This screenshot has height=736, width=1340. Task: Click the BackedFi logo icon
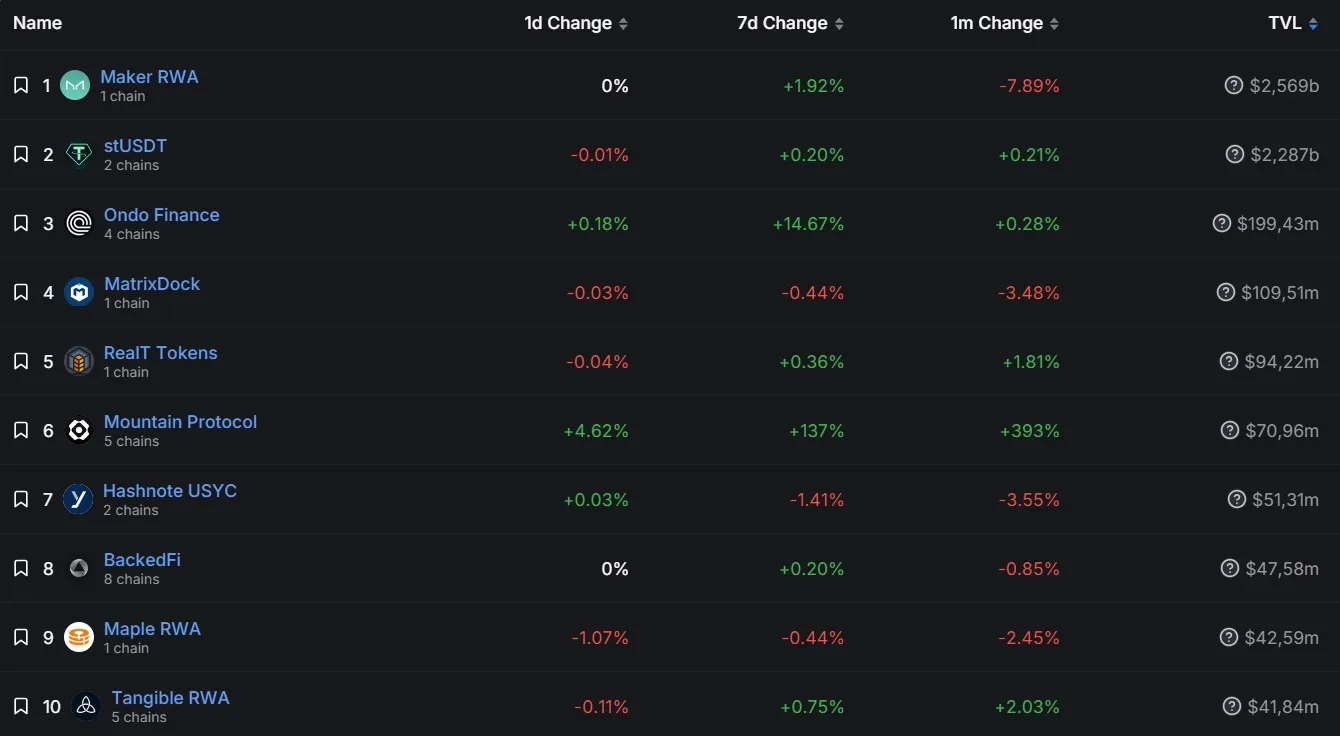[79, 569]
